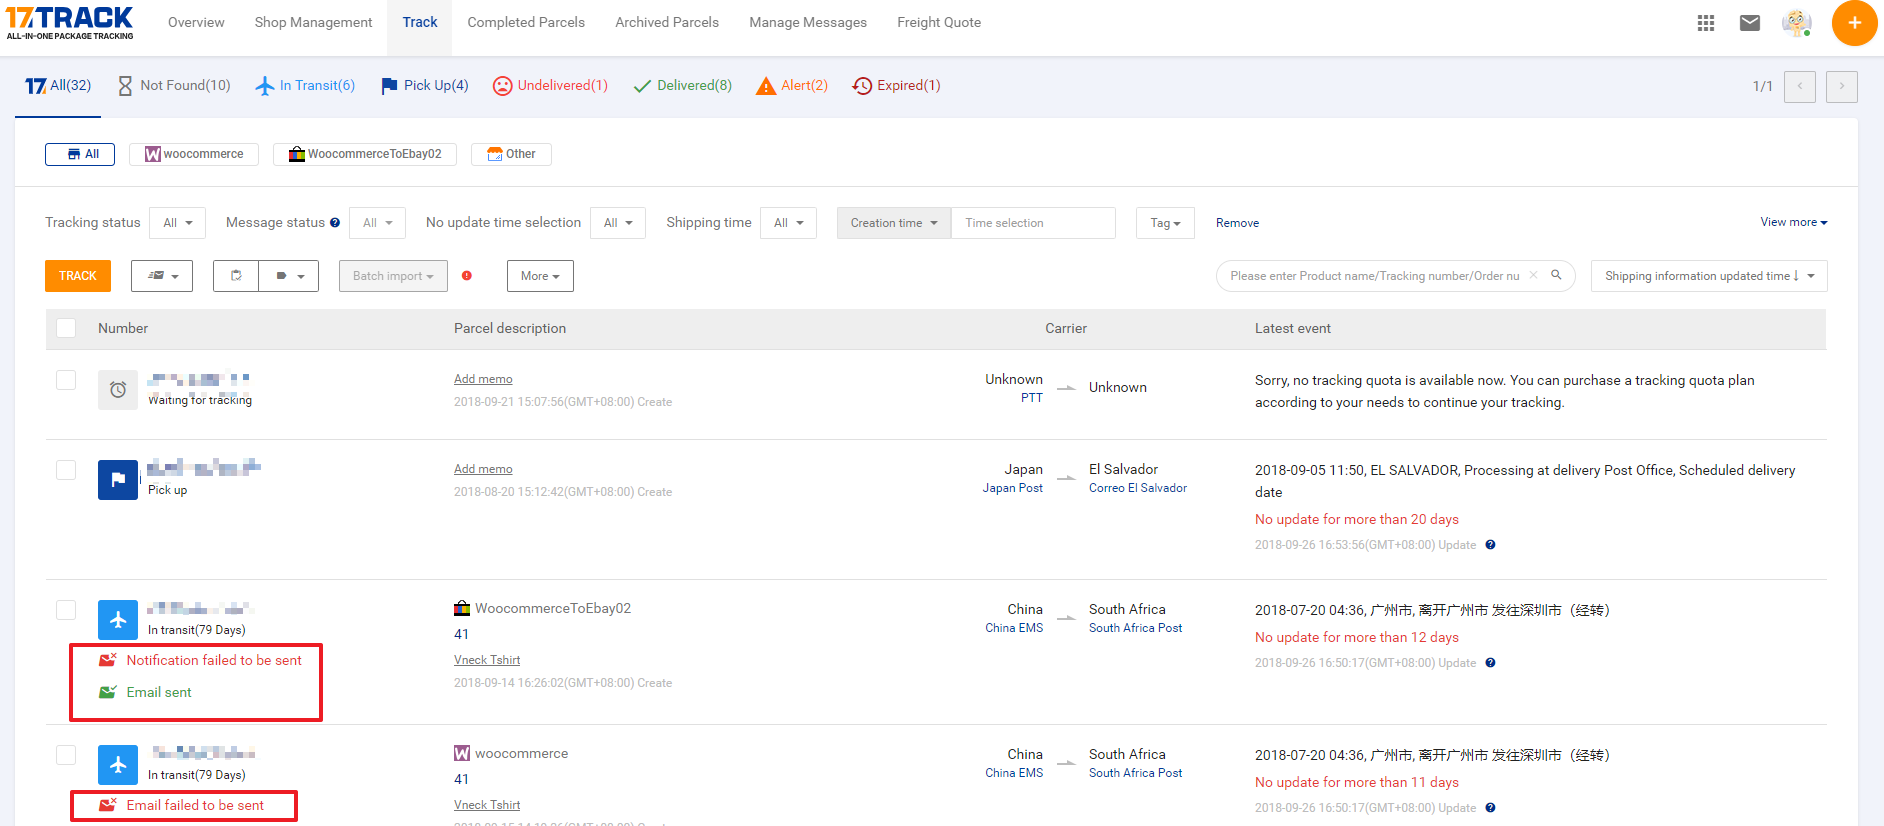Filter by Other shop
This screenshot has width=1884, height=826.
point(511,154)
